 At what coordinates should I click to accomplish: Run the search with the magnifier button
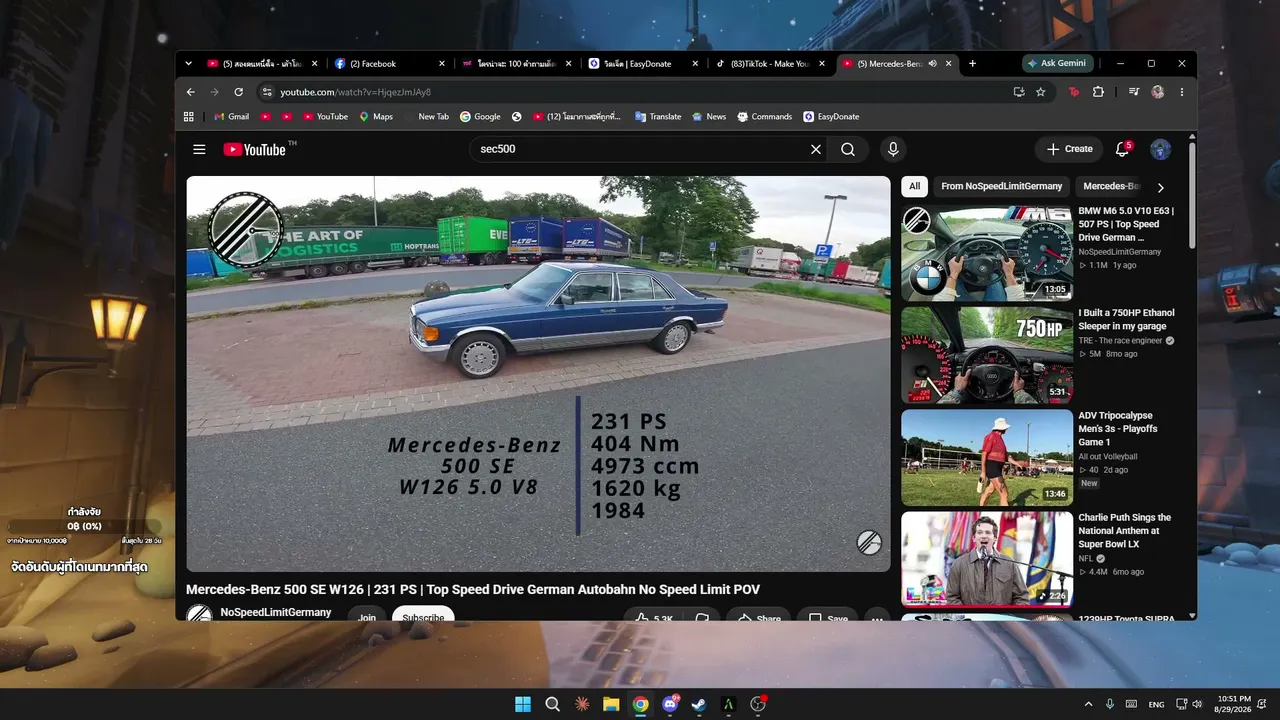pos(848,149)
